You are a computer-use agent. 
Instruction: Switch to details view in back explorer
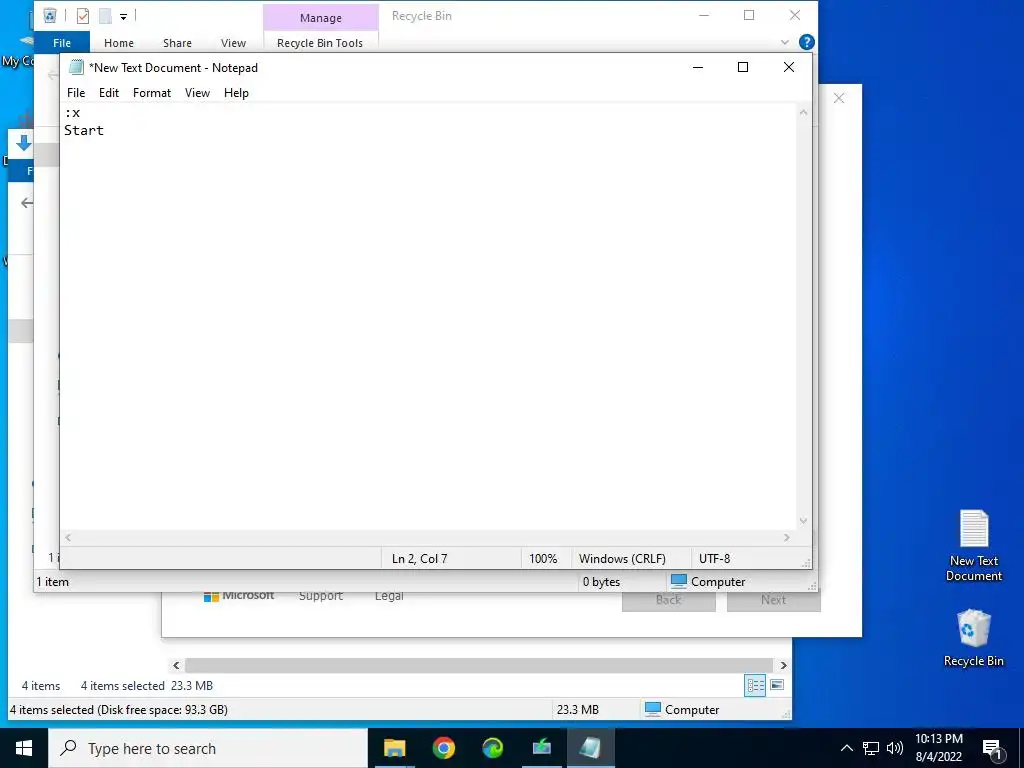tap(756, 685)
